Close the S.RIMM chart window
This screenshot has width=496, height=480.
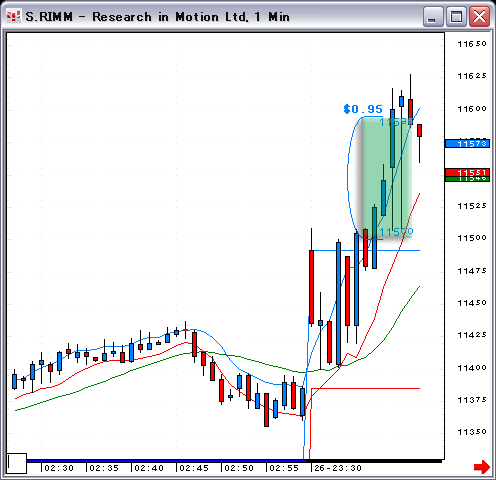(480, 17)
